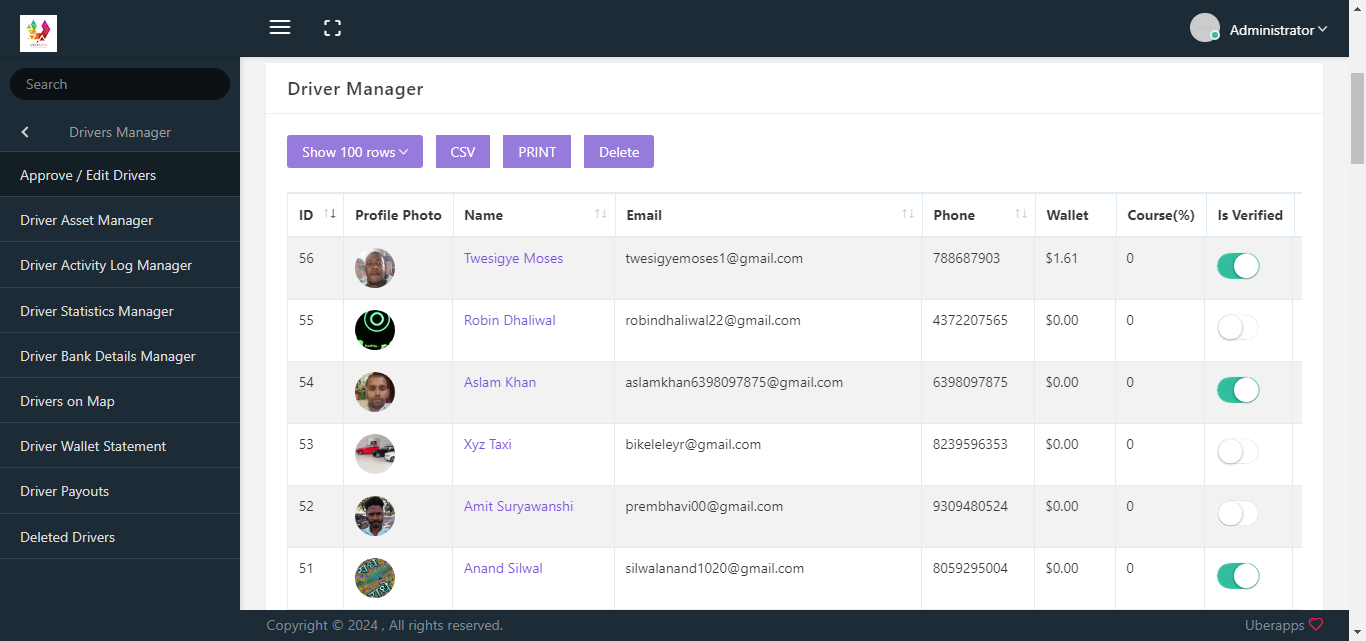Disable verification for Twesigye Moses
The height and width of the screenshot is (641, 1366).
1238,266
